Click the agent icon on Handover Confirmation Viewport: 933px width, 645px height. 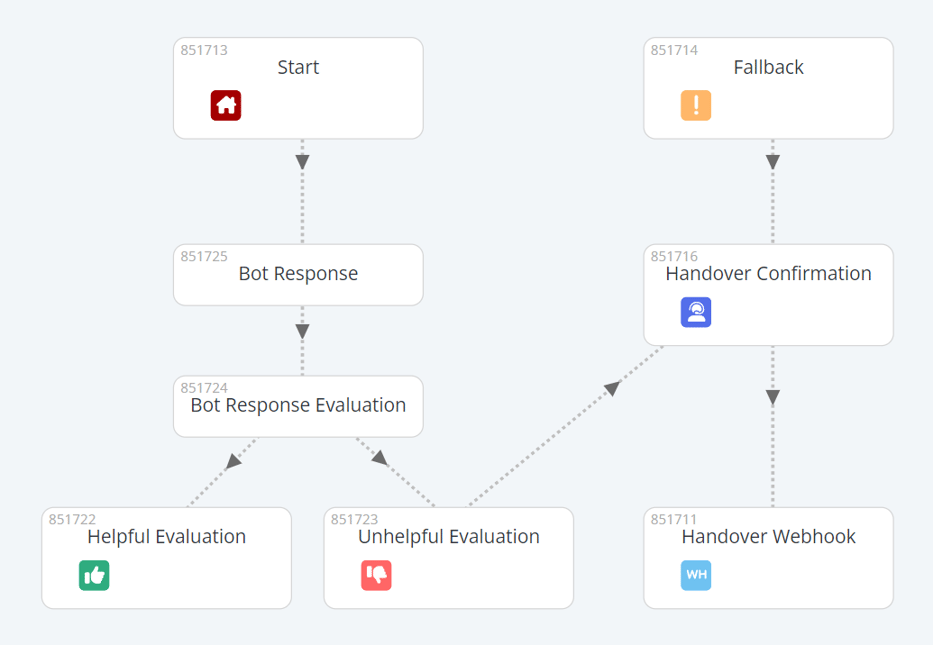point(696,312)
